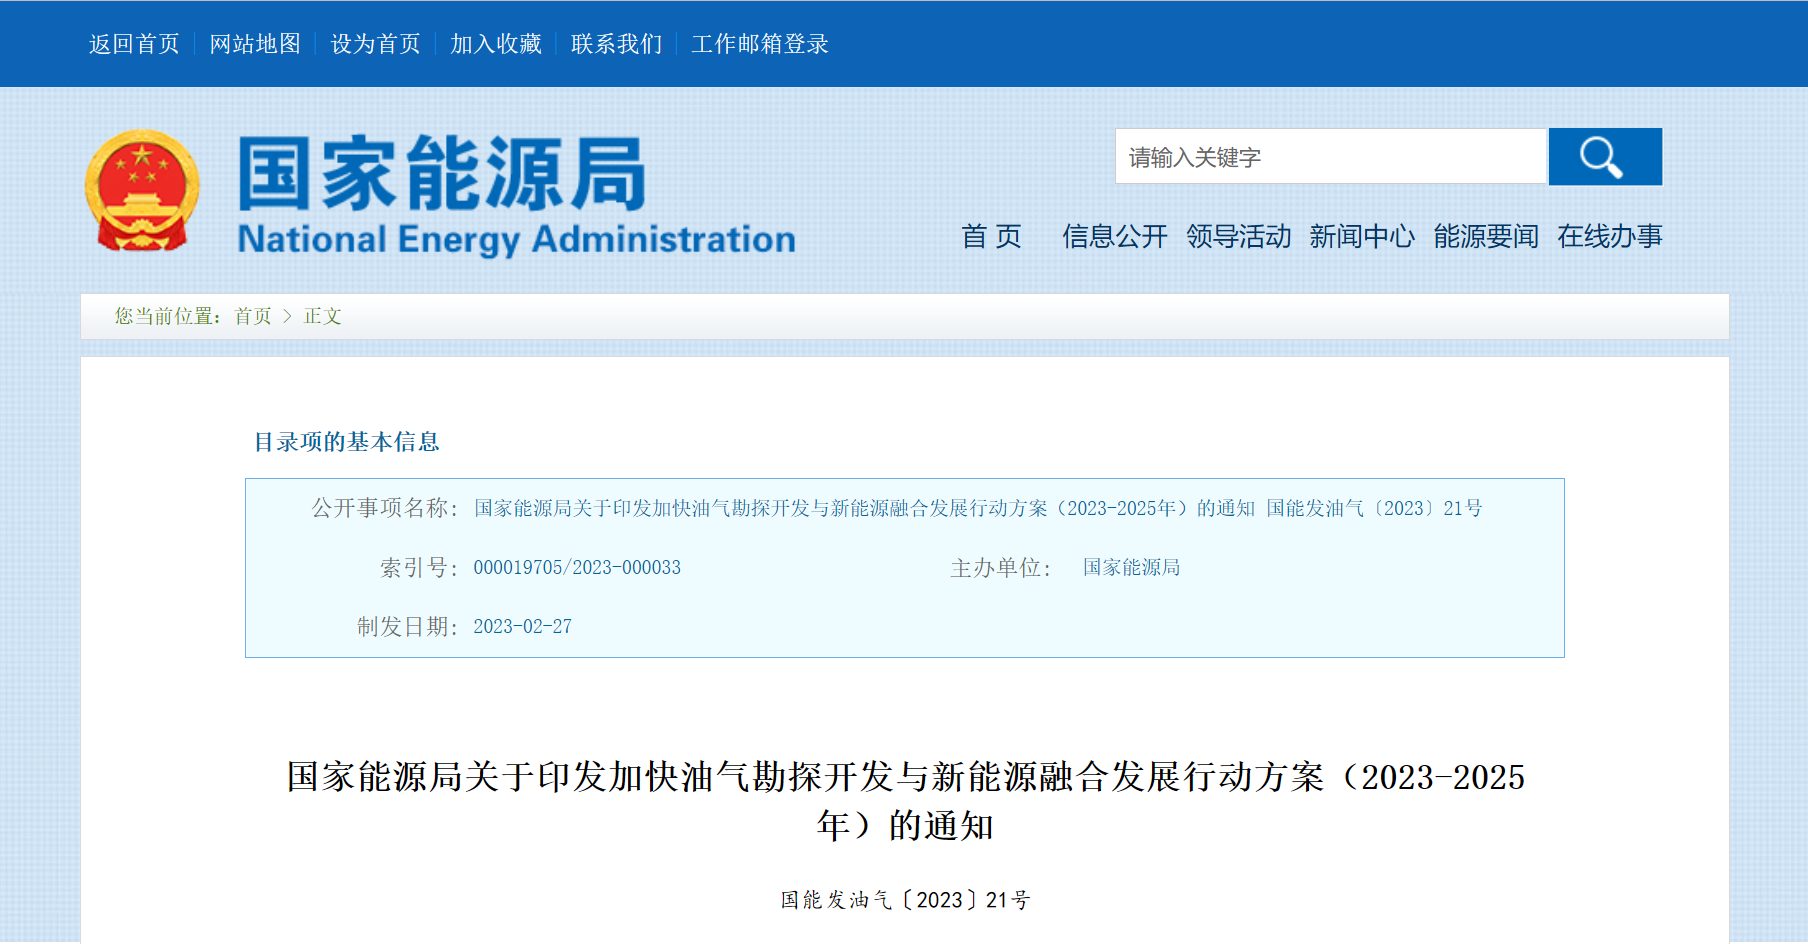
Task: Click the centered document number below the title
Action: [x=905, y=900]
